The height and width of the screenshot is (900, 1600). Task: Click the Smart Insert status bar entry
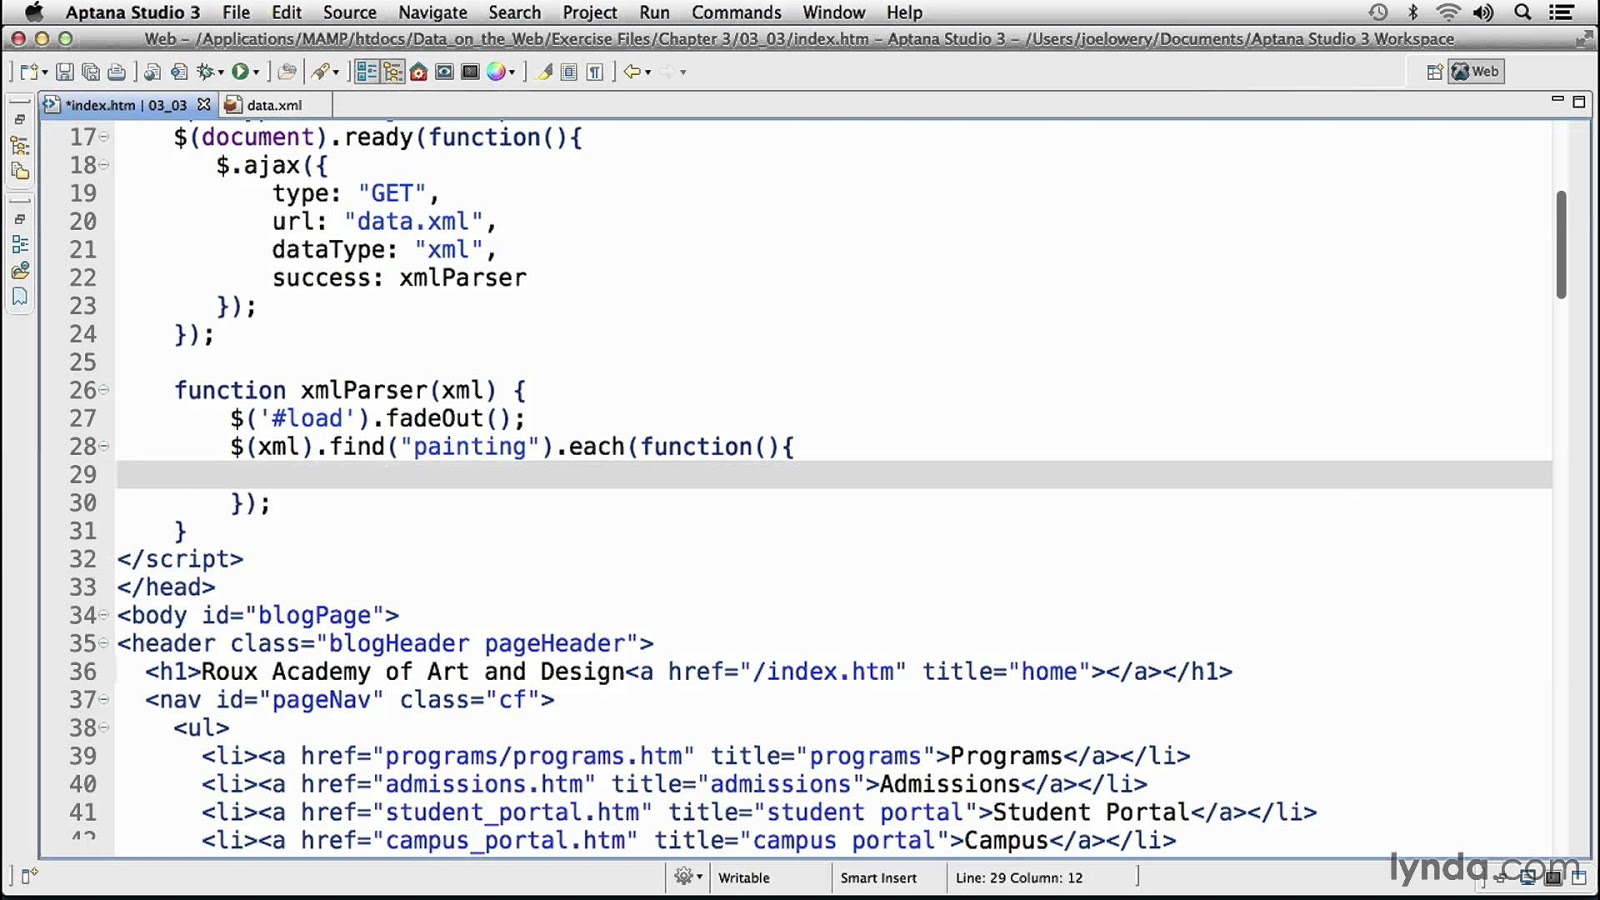[878, 878]
